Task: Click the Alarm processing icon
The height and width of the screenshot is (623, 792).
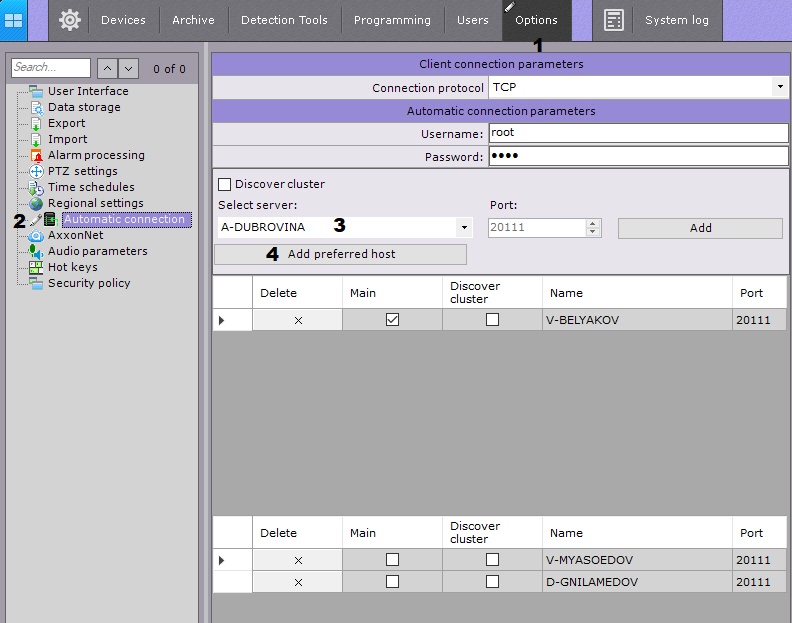Action: pos(37,155)
